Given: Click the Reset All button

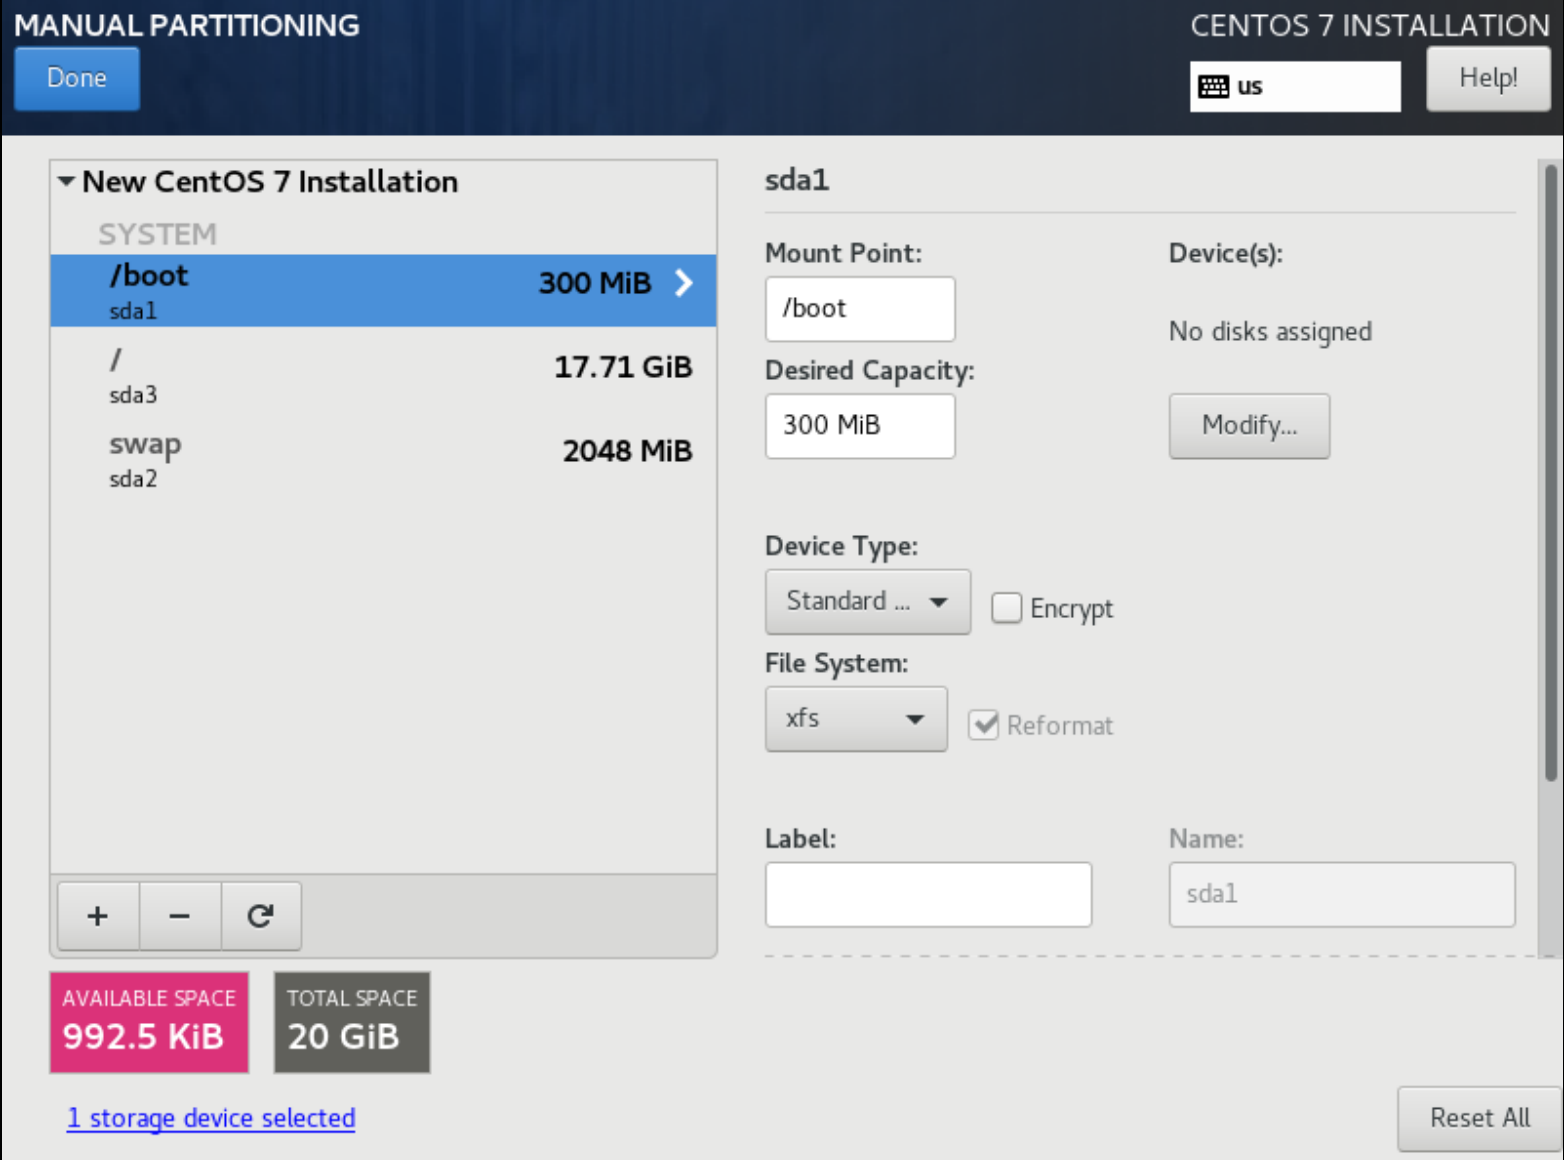Looking at the screenshot, I should 1480,1118.
